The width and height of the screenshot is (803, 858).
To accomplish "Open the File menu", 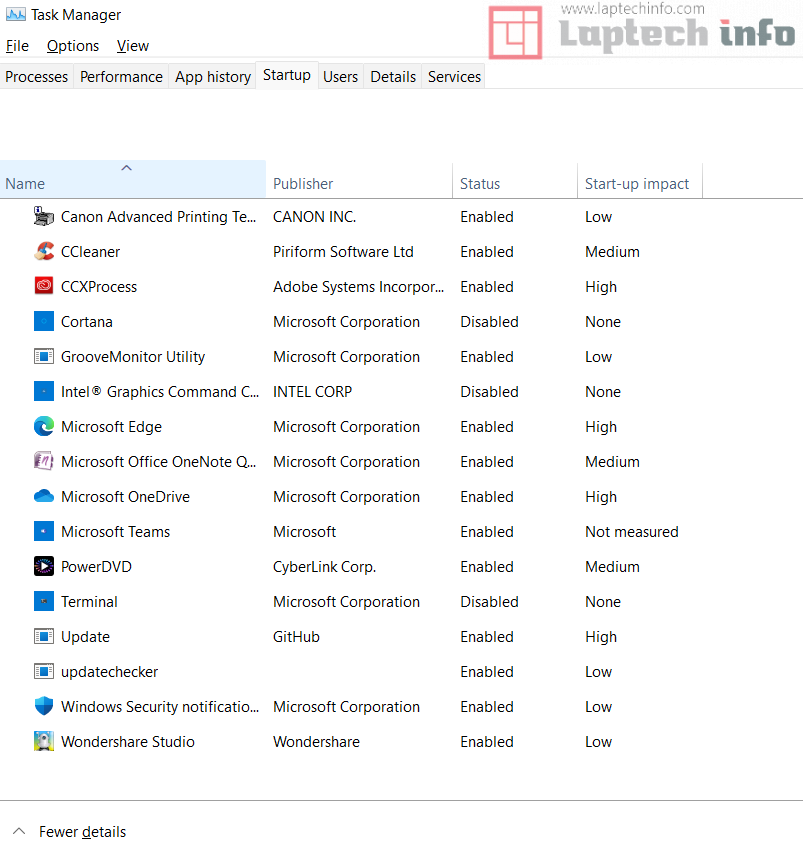I will click(17, 46).
